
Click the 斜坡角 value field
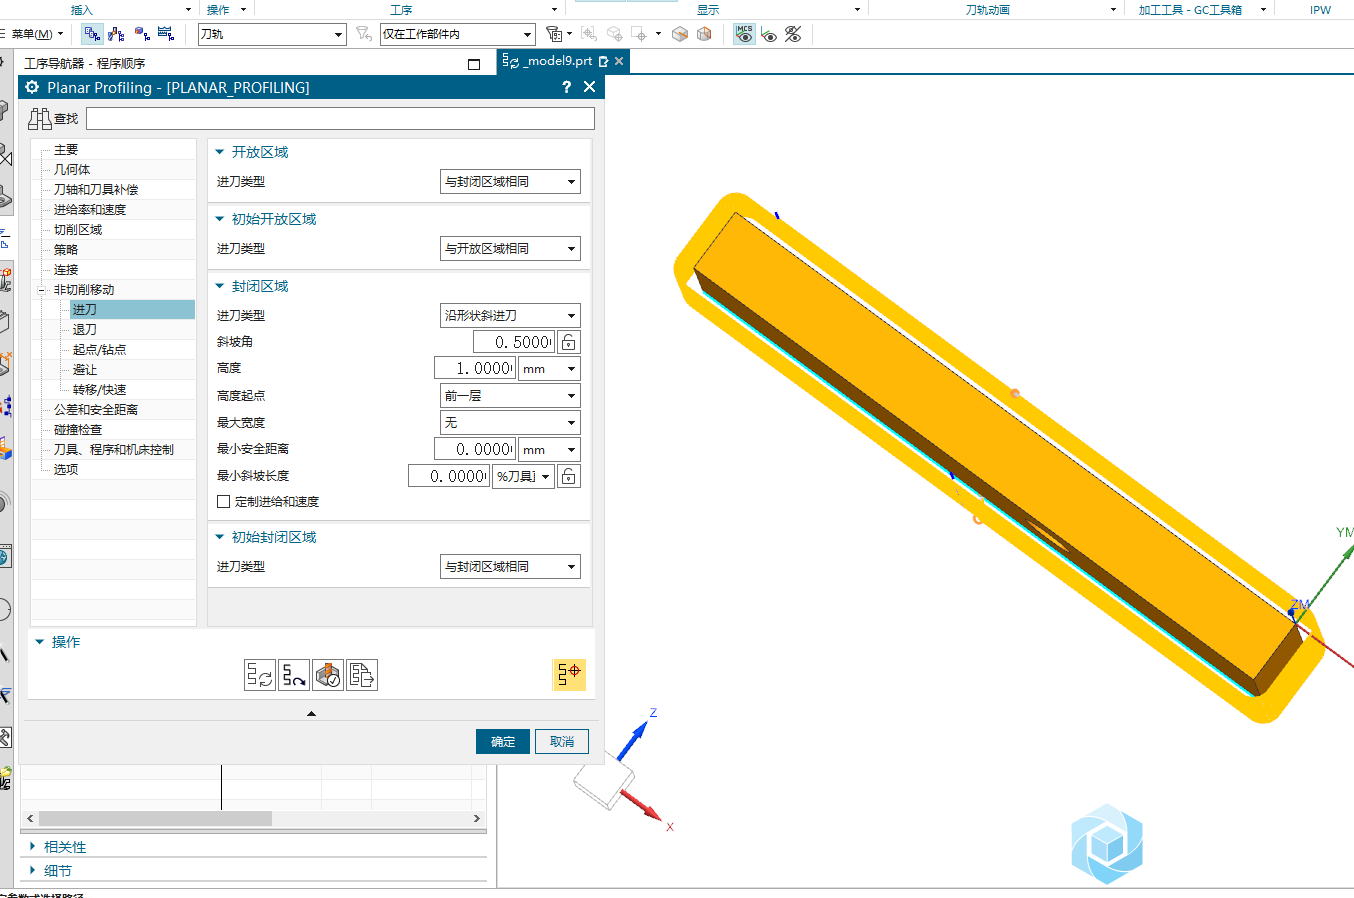(514, 342)
